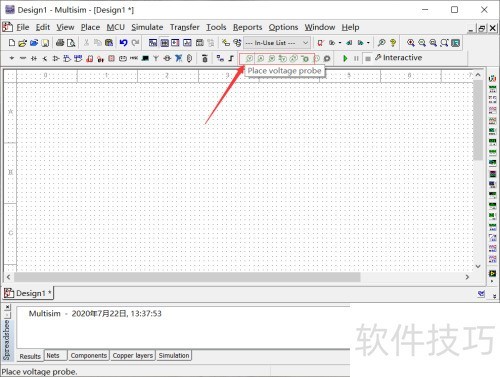Screen dimensions: 500x377
Task: Place an indicator component
Action: [x=112, y=58]
